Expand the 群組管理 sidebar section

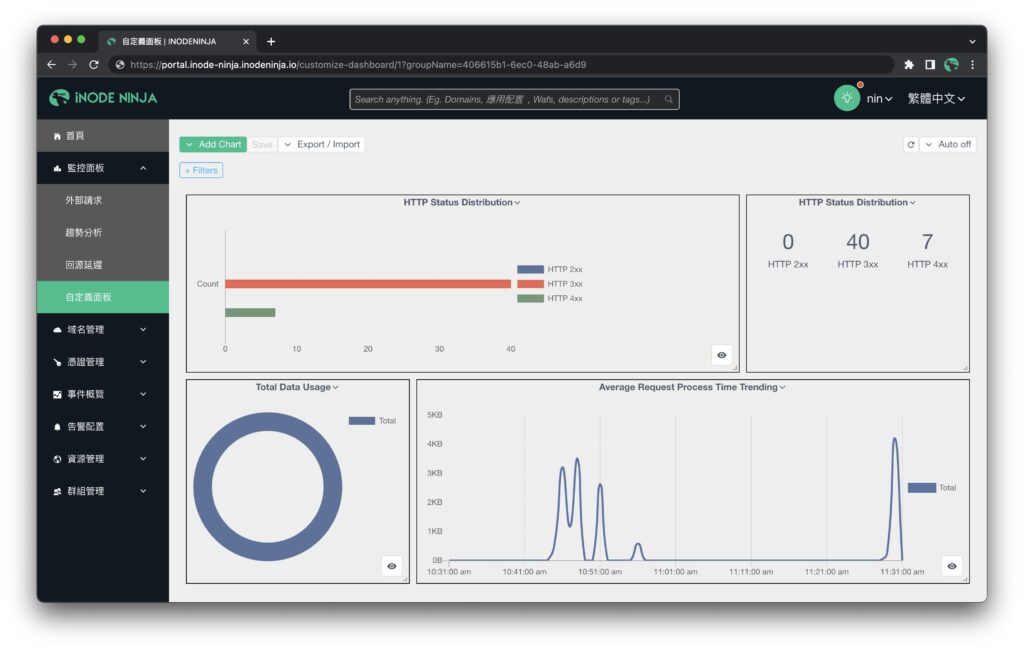click(x=103, y=491)
